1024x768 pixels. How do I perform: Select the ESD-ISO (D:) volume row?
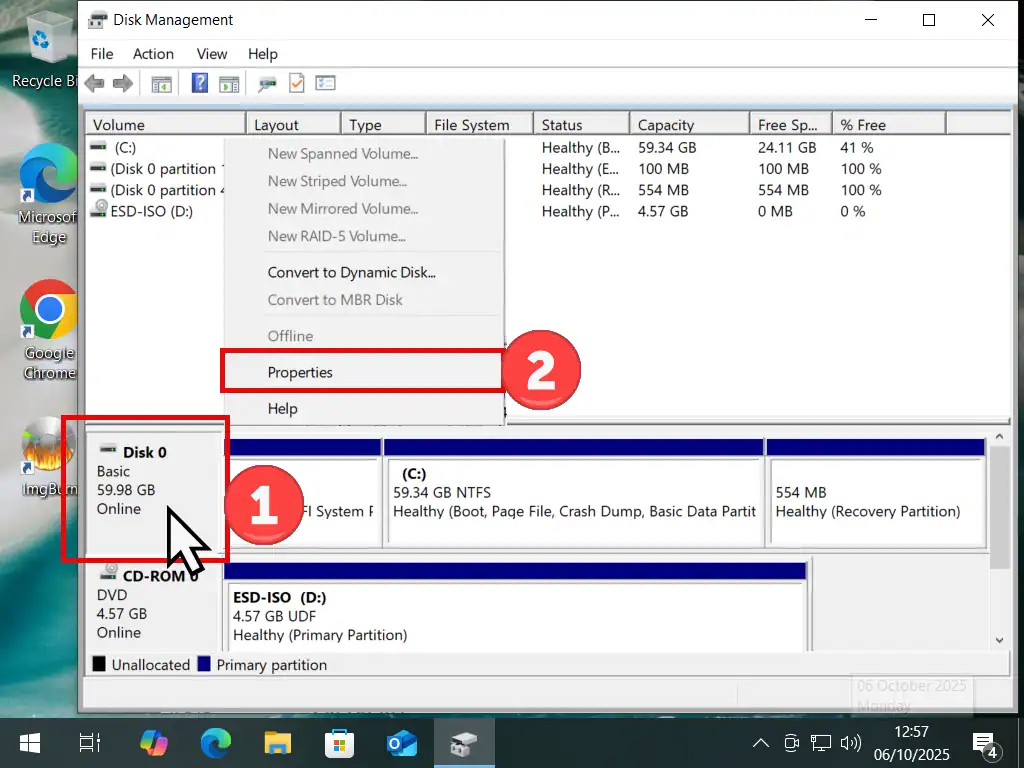click(x=152, y=211)
